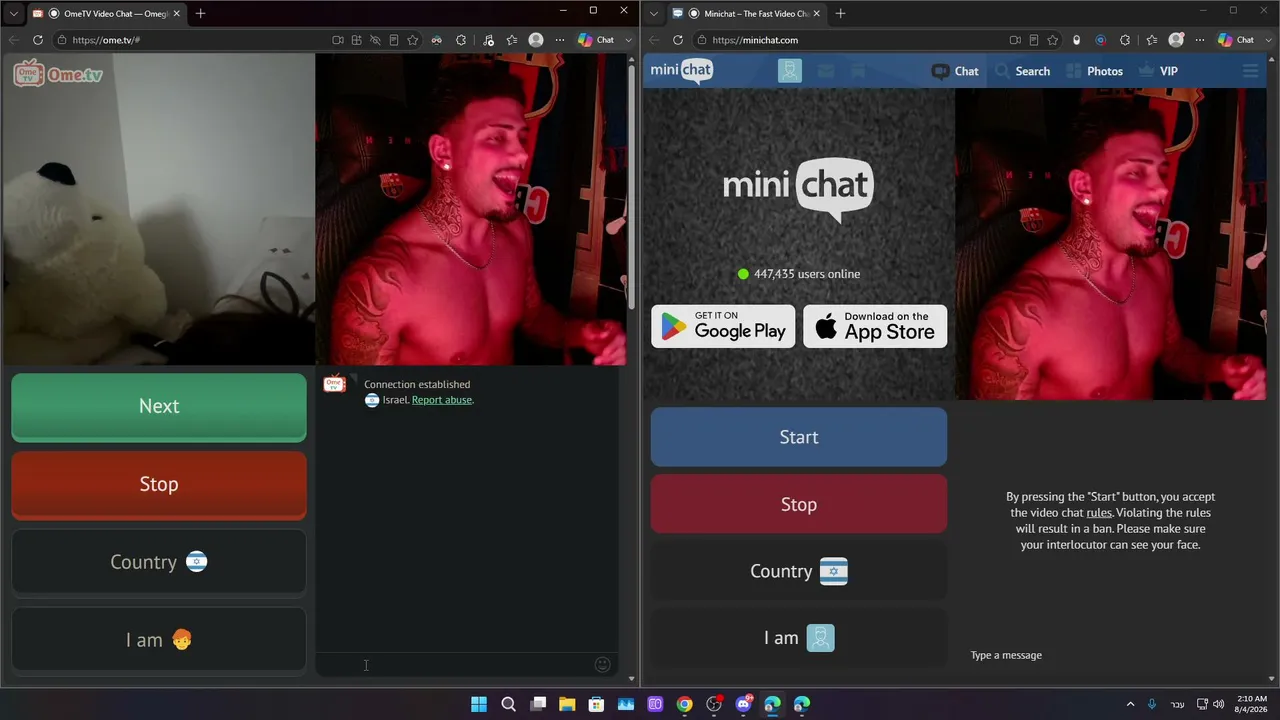Show hidden system tray icons

click(1130, 704)
